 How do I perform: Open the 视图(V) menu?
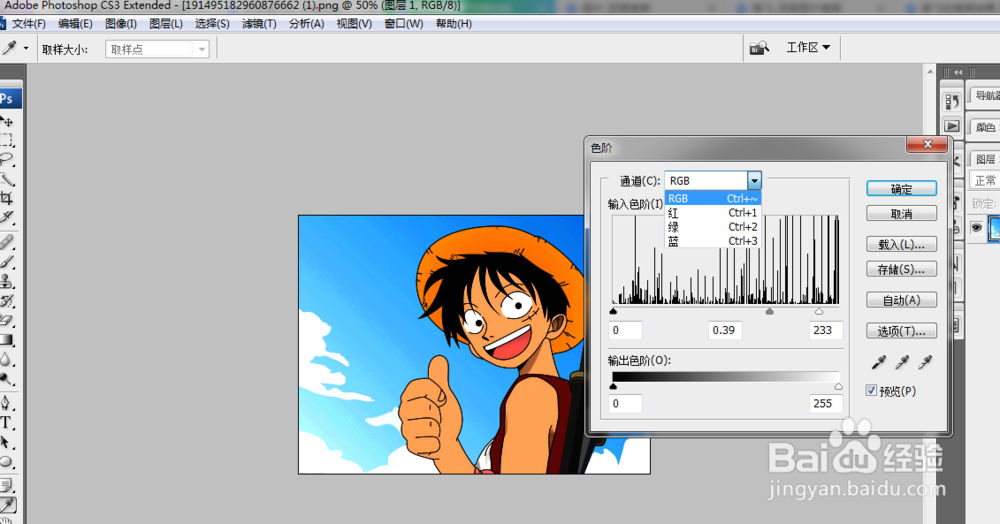(354, 24)
